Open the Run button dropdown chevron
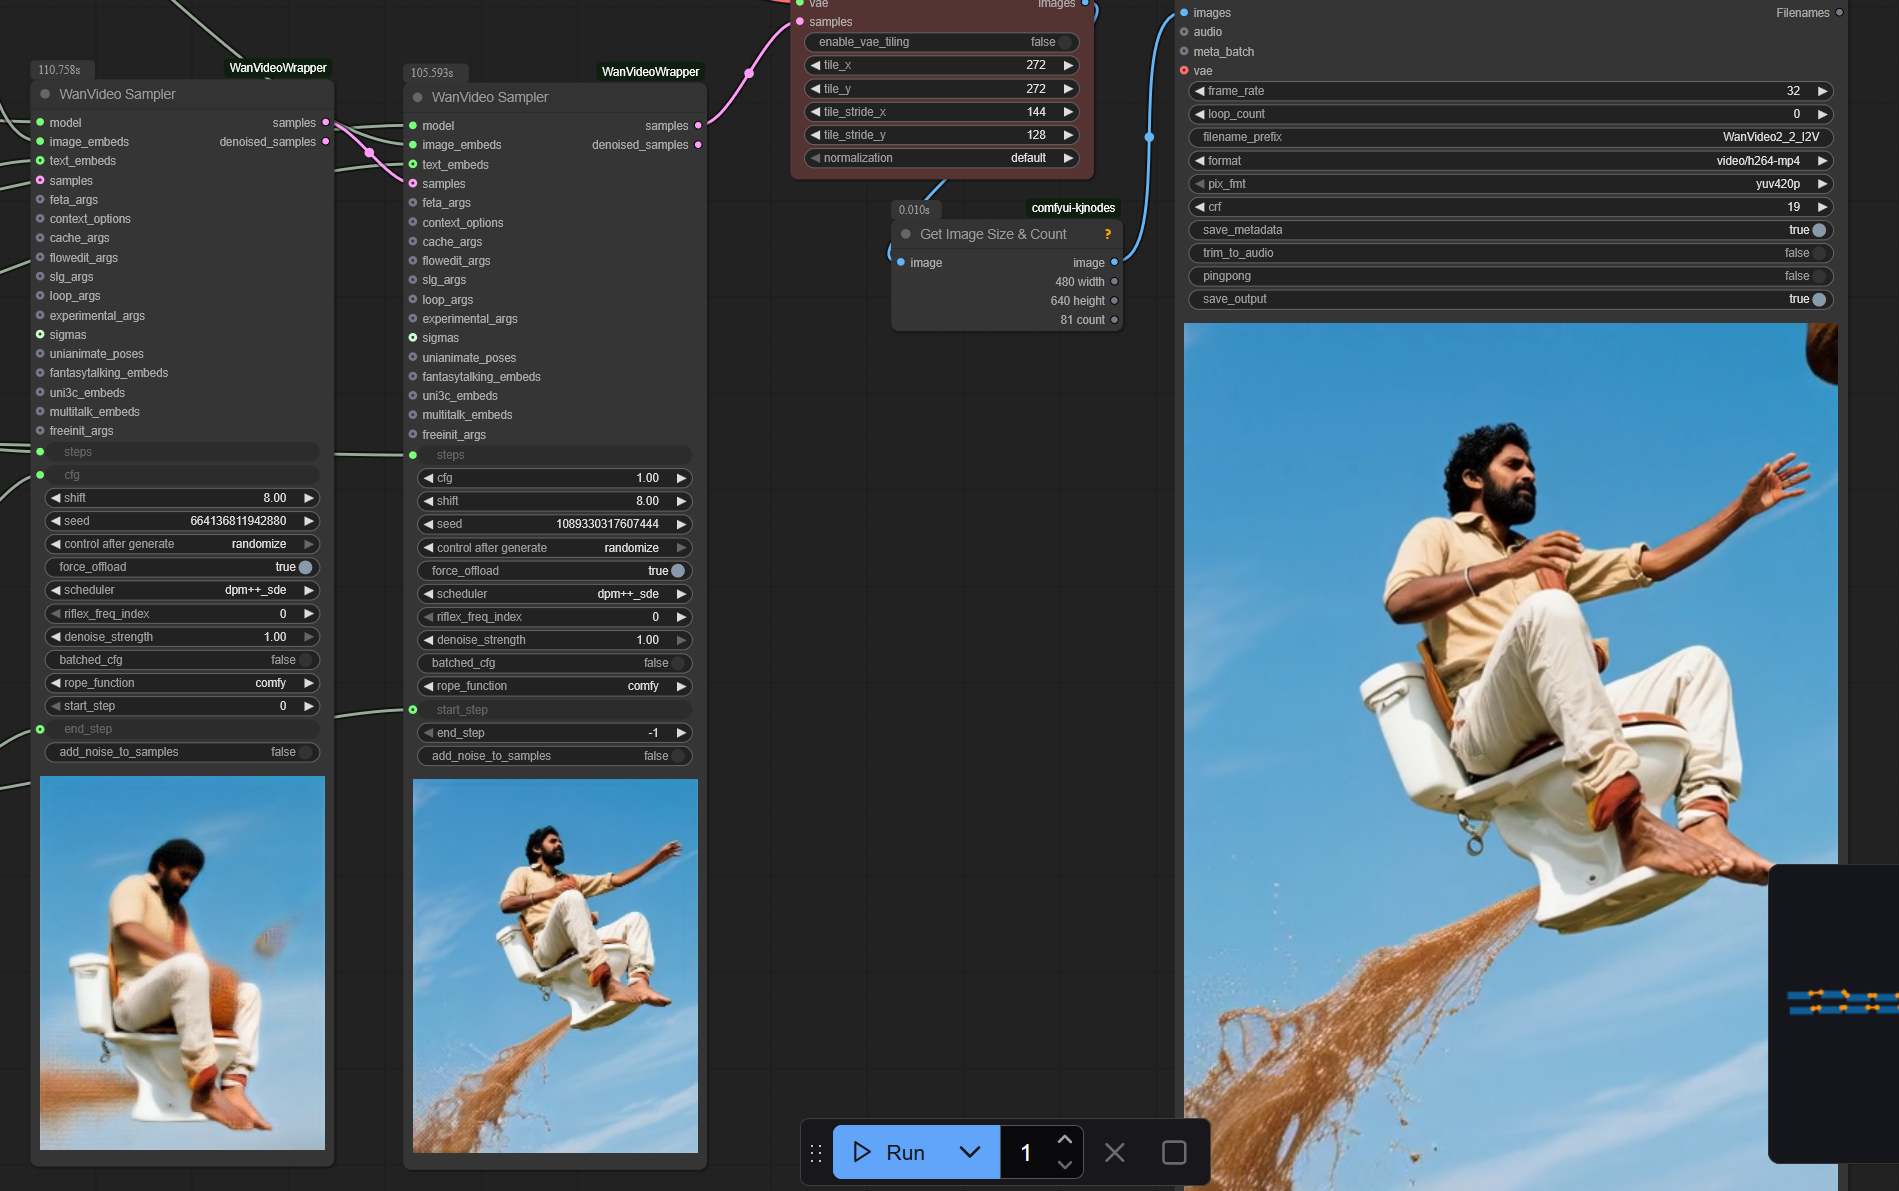The height and width of the screenshot is (1191, 1899). click(x=969, y=1152)
